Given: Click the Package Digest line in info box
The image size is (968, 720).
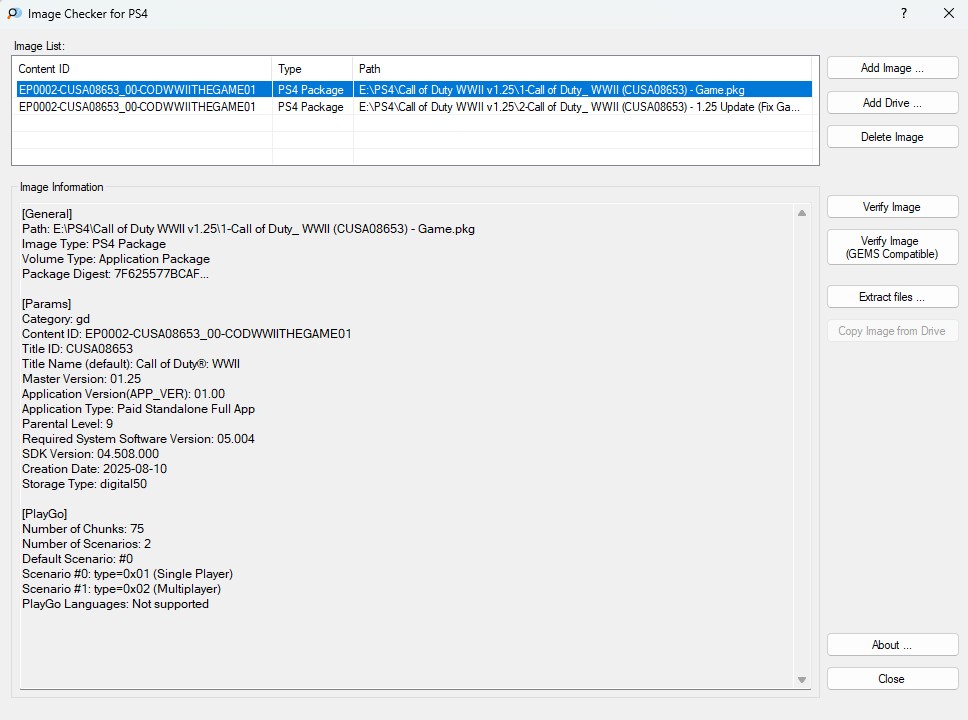Looking at the screenshot, I should coord(115,274).
